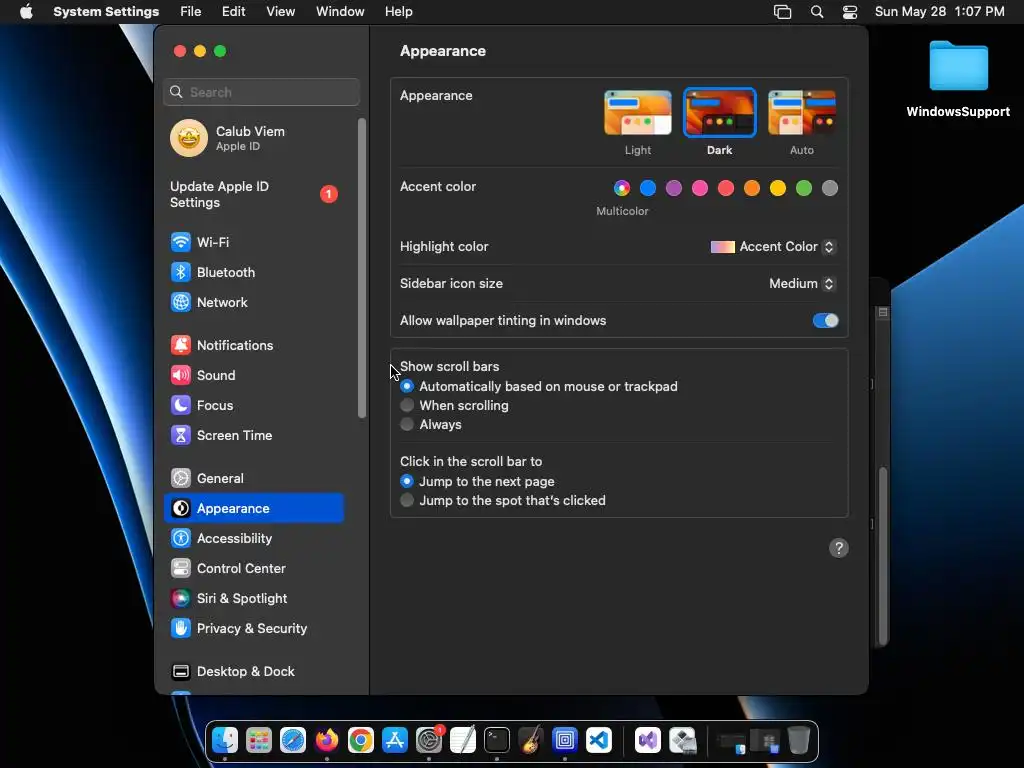This screenshot has height=768, width=1024.
Task: Open Accessibility settings
Action: click(253, 539)
